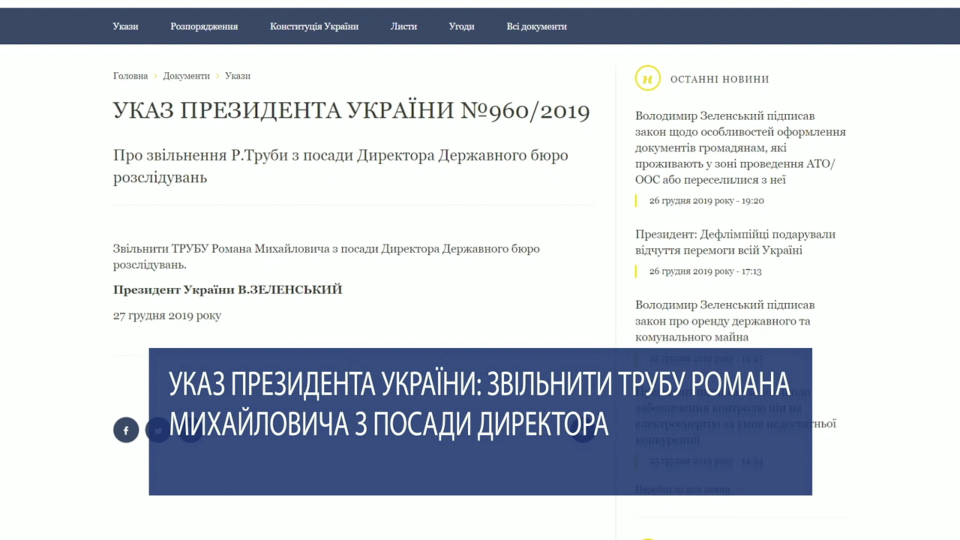This screenshot has width=960, height=540.
Task: Open news about Дефлімпійці victory
Action: (735, 242)
